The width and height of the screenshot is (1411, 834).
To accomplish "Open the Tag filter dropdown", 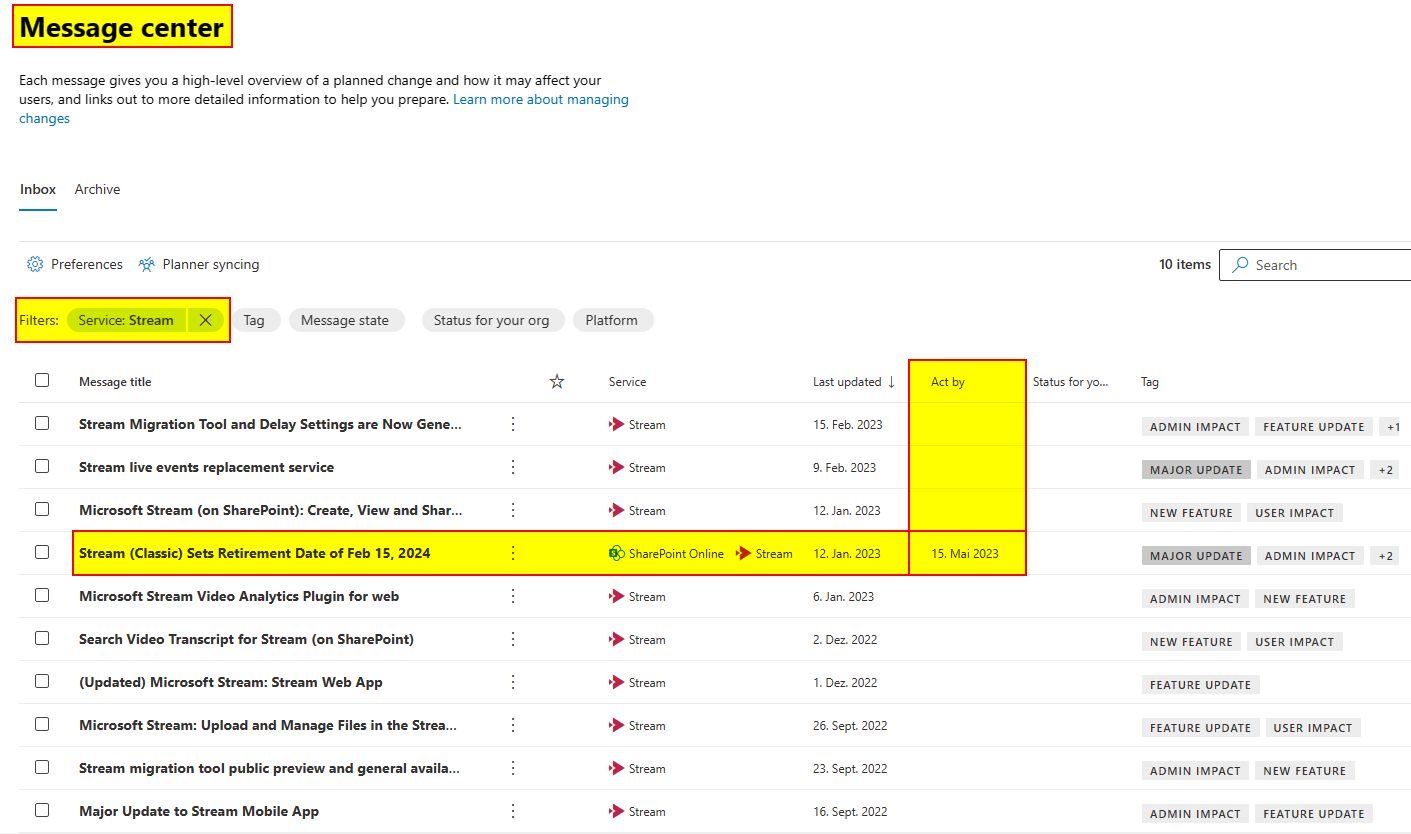I will pos(254,320).
